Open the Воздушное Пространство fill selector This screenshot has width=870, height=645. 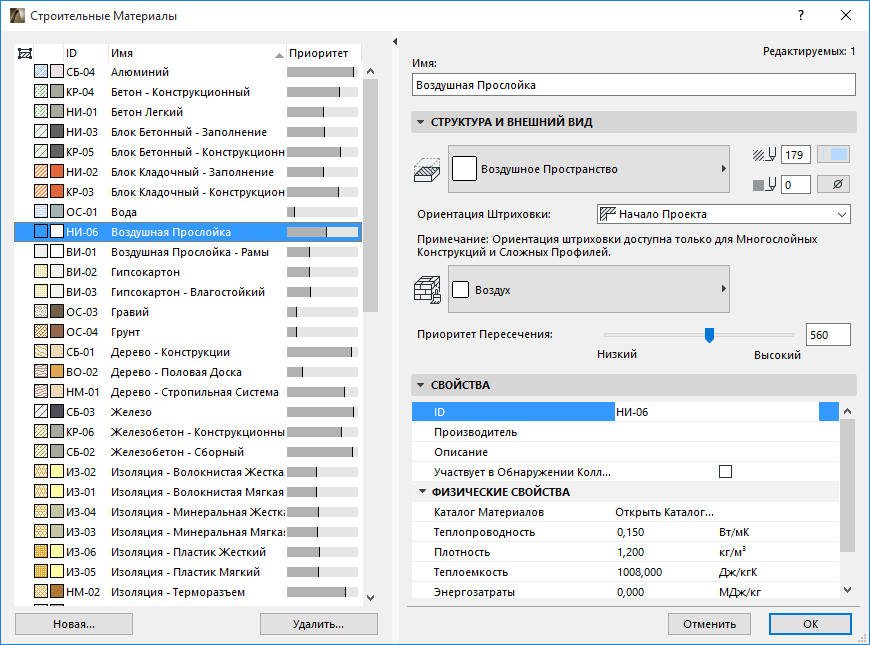point(589,169)
